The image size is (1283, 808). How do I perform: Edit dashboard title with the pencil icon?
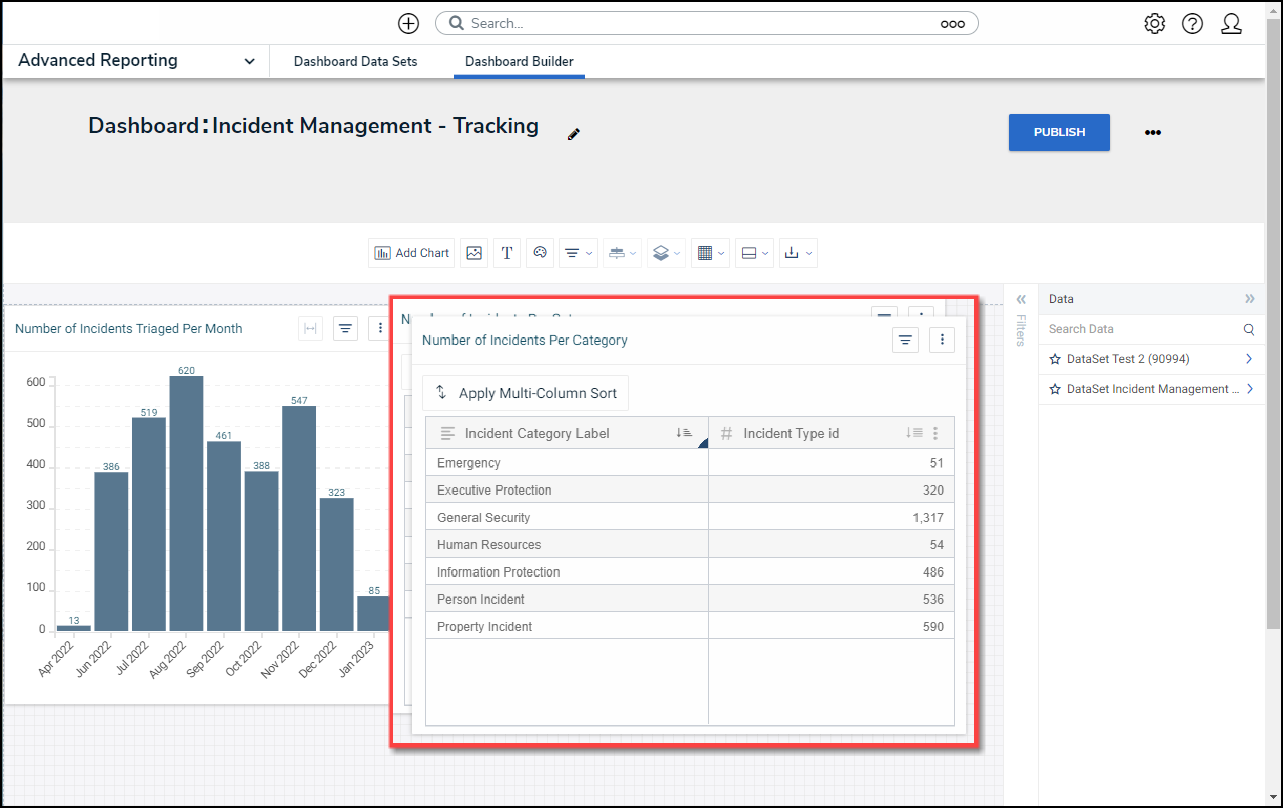point(574,134)
